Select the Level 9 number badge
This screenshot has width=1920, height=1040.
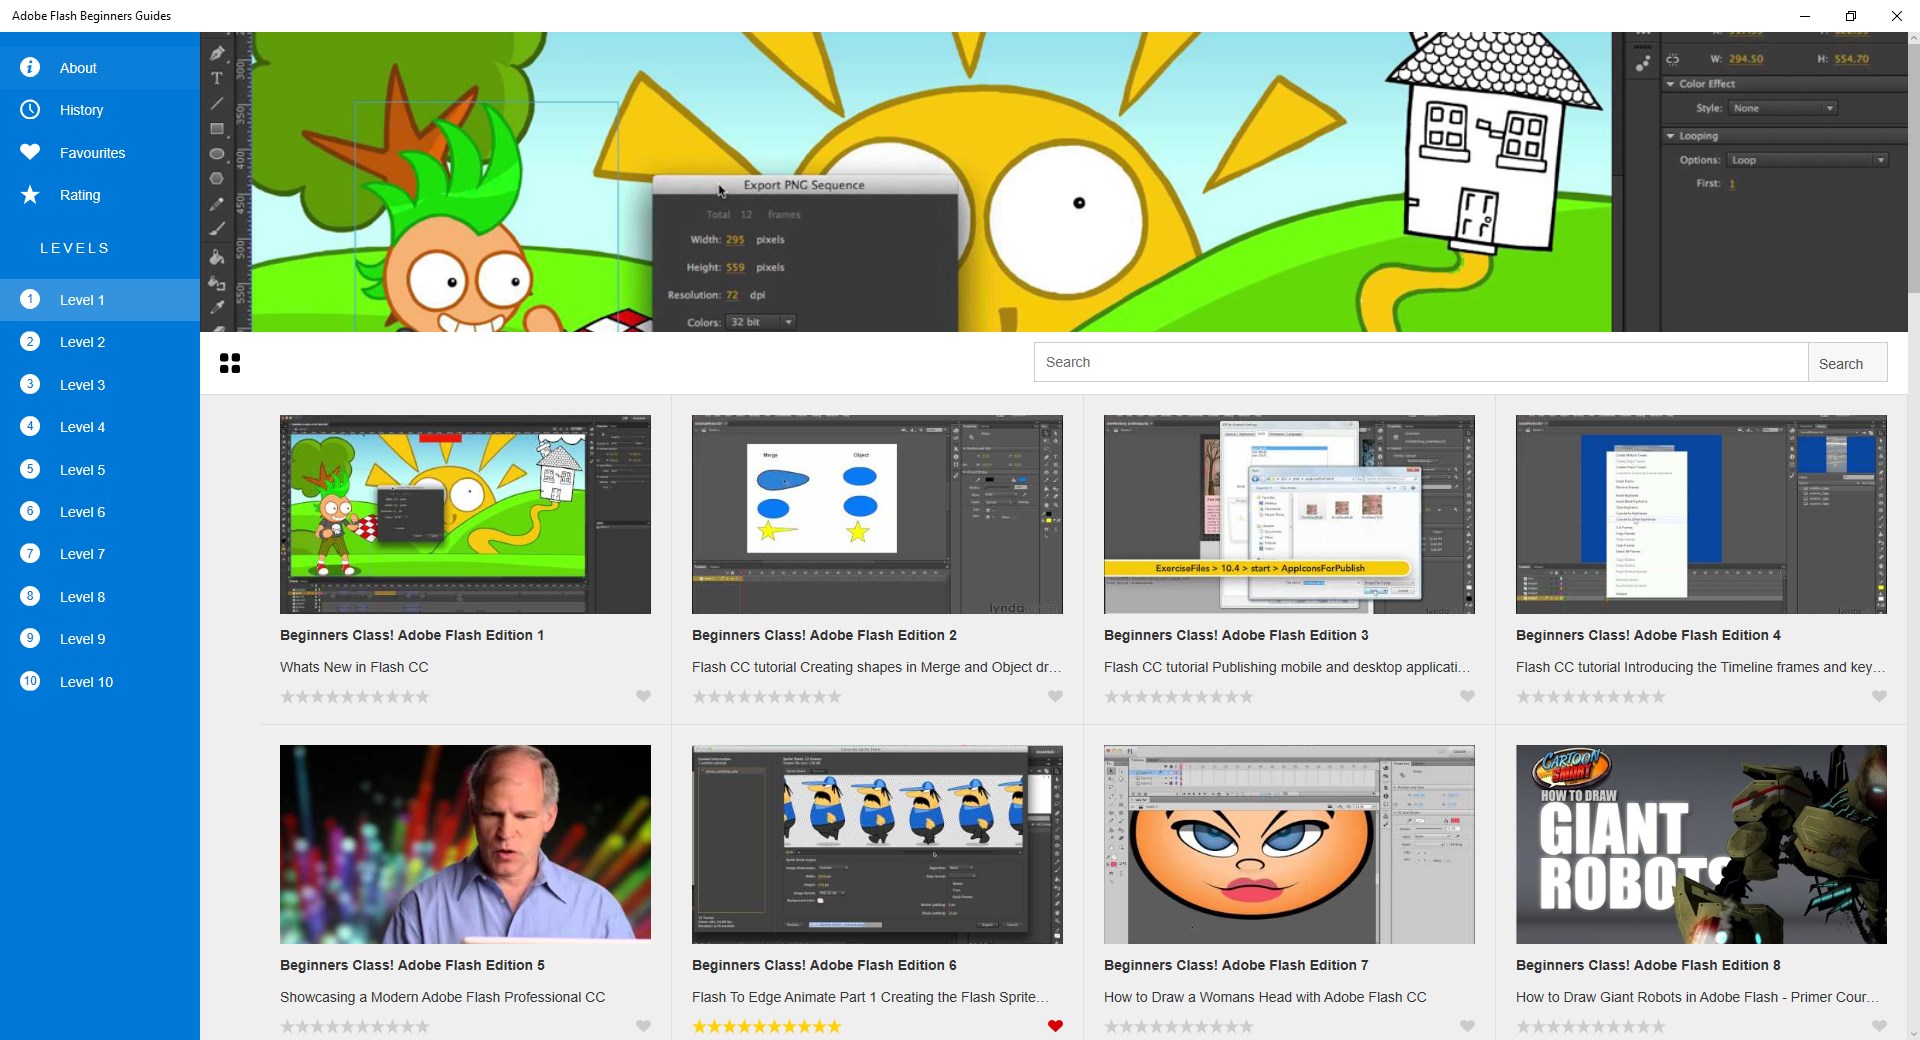30,638
